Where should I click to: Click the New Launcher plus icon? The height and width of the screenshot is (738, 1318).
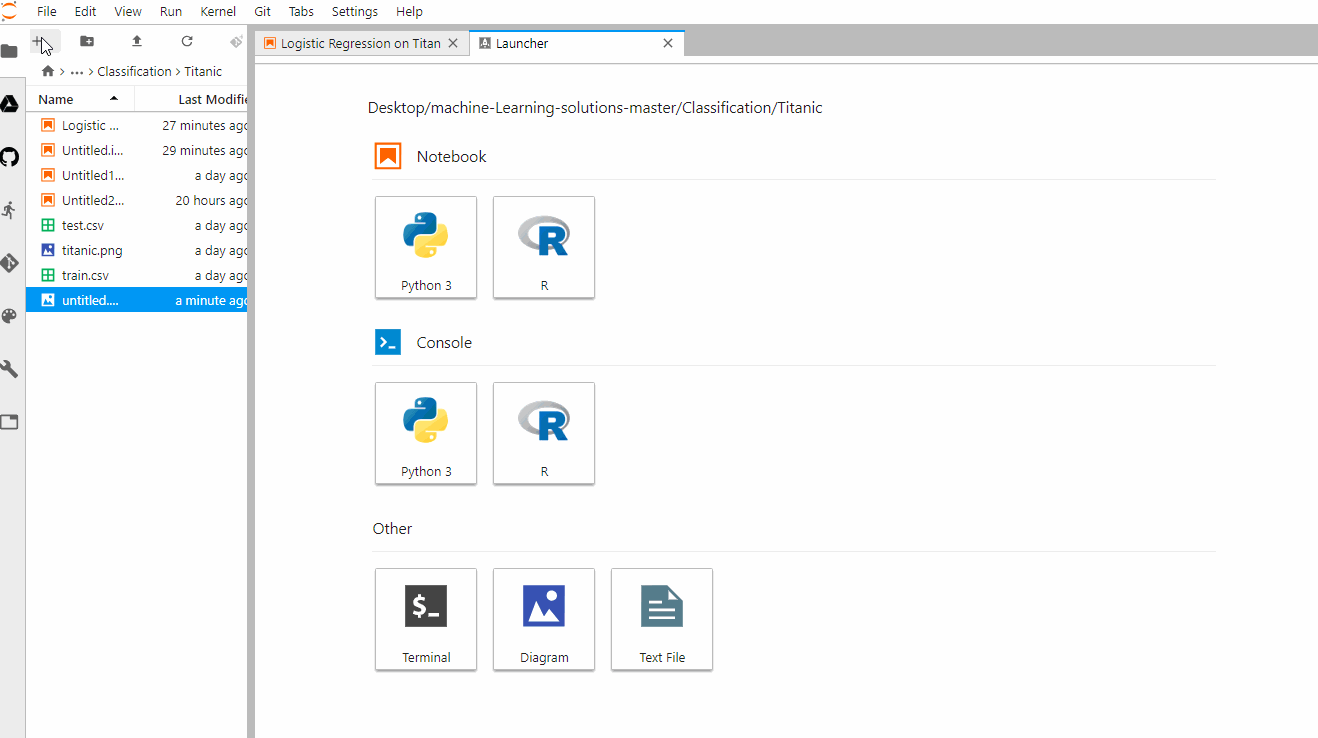38,41
